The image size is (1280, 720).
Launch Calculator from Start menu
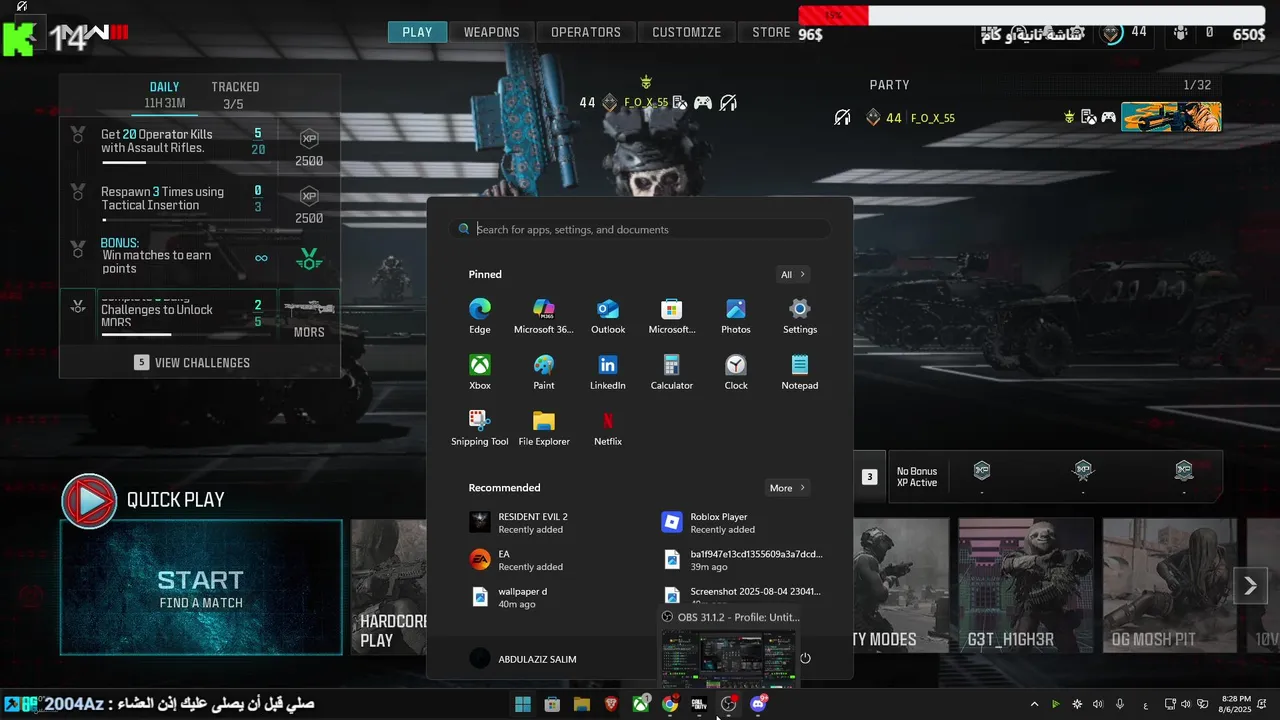[x=672, y=372]
